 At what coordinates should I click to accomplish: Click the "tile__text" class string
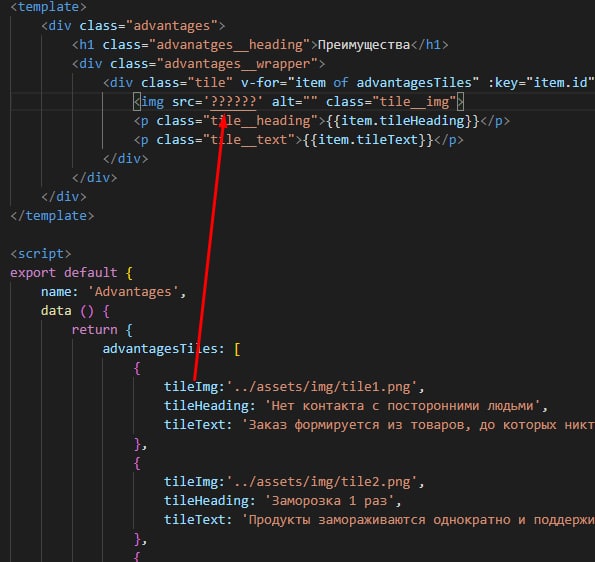[x=249, y=140]
